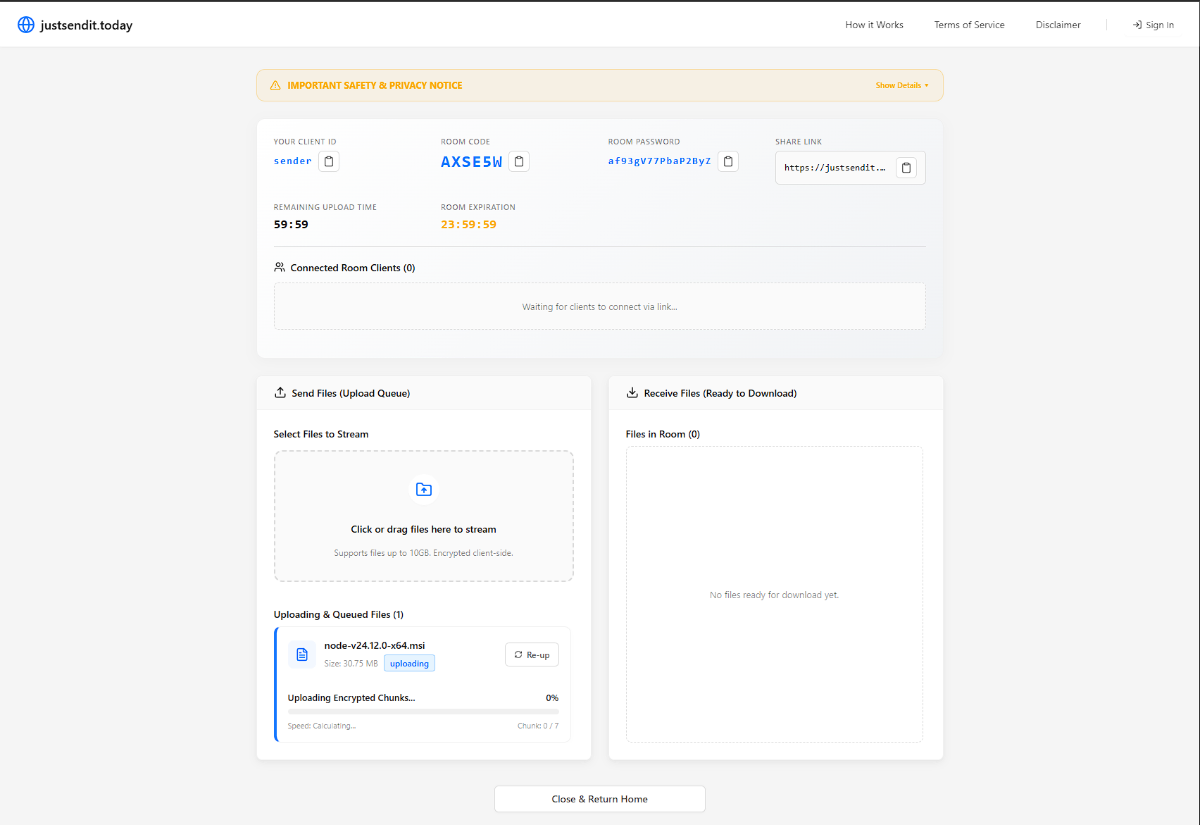Copy the room password via clipboard icon
The height and width of the screenshot is (825, 1200).
(728, 161)
